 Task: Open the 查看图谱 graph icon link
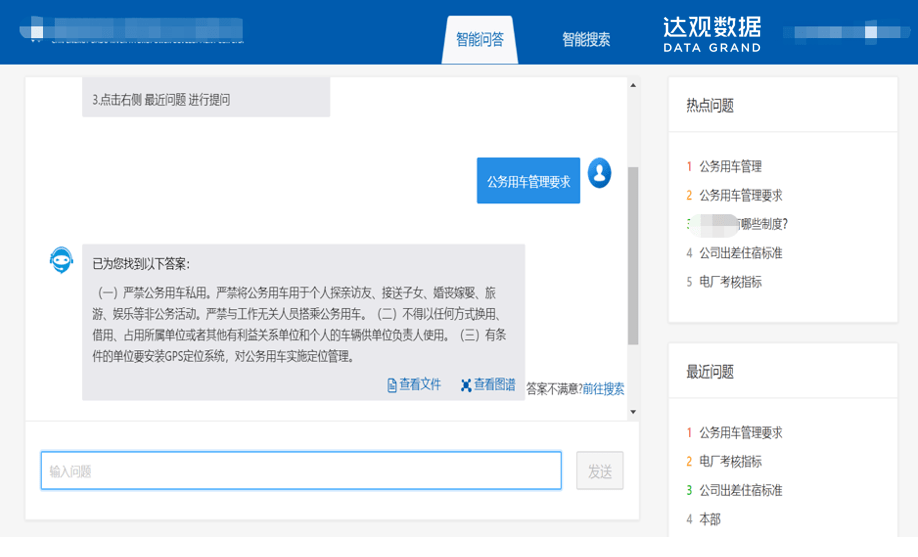(488, 385)
